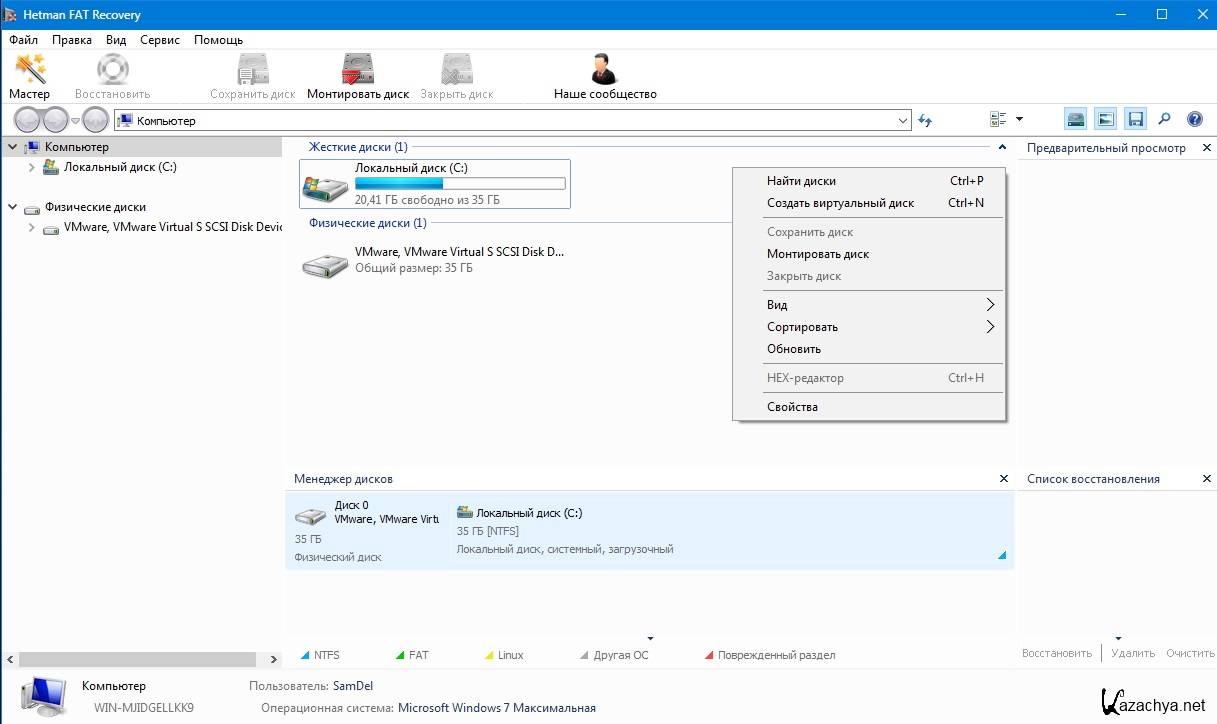The height and width of the screenshot is (724, 1217).
Task: Open help via the question mark icon
Action: [x=1194, y=119]
